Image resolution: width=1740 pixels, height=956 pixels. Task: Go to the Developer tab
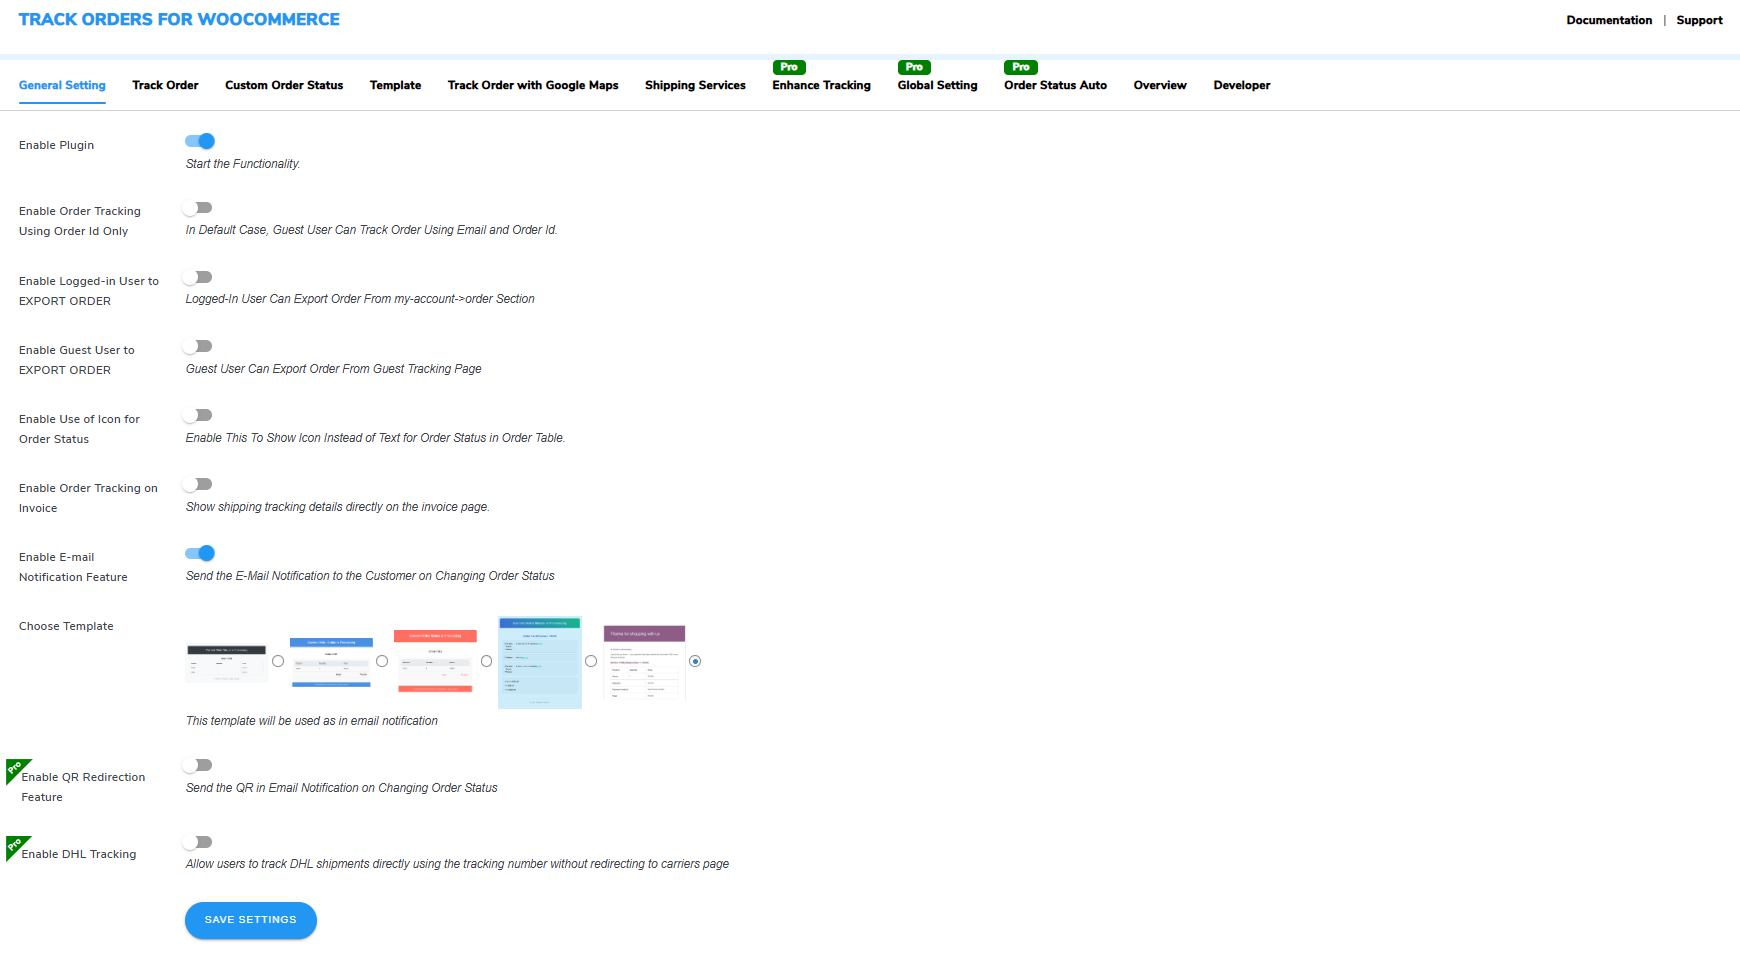(x=1242, y=85)
